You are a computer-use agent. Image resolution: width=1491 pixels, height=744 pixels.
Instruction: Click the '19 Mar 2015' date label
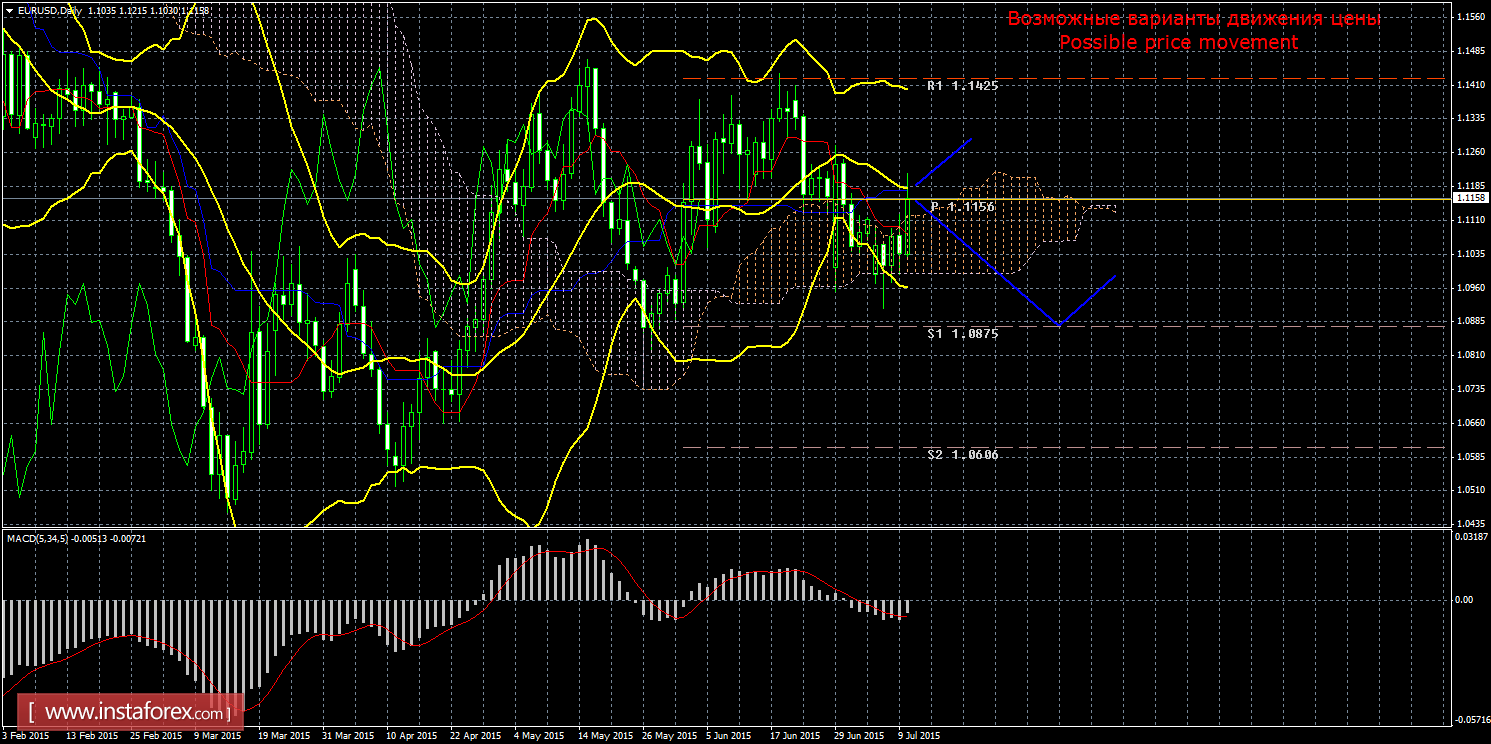(x=283, y=735)
